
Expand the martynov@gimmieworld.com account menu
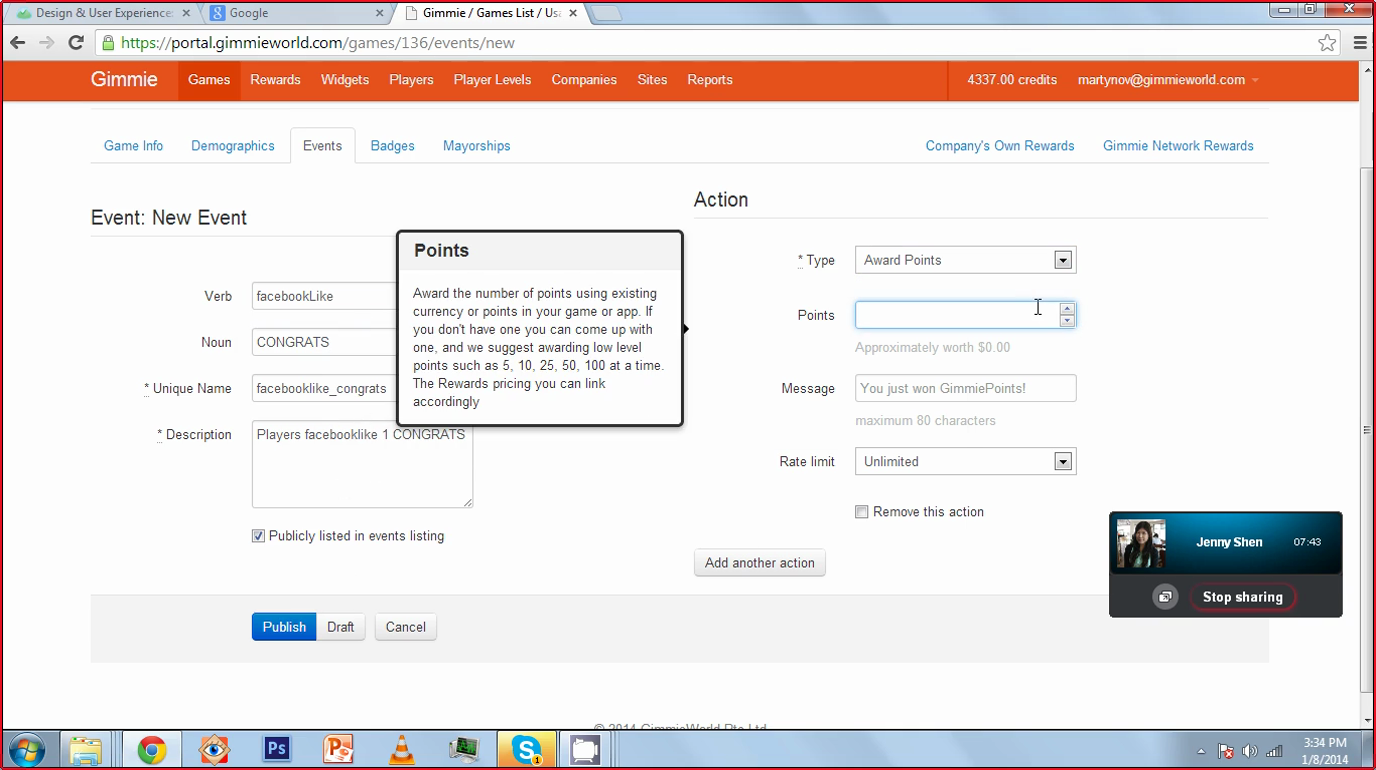tap(1168, 80)
